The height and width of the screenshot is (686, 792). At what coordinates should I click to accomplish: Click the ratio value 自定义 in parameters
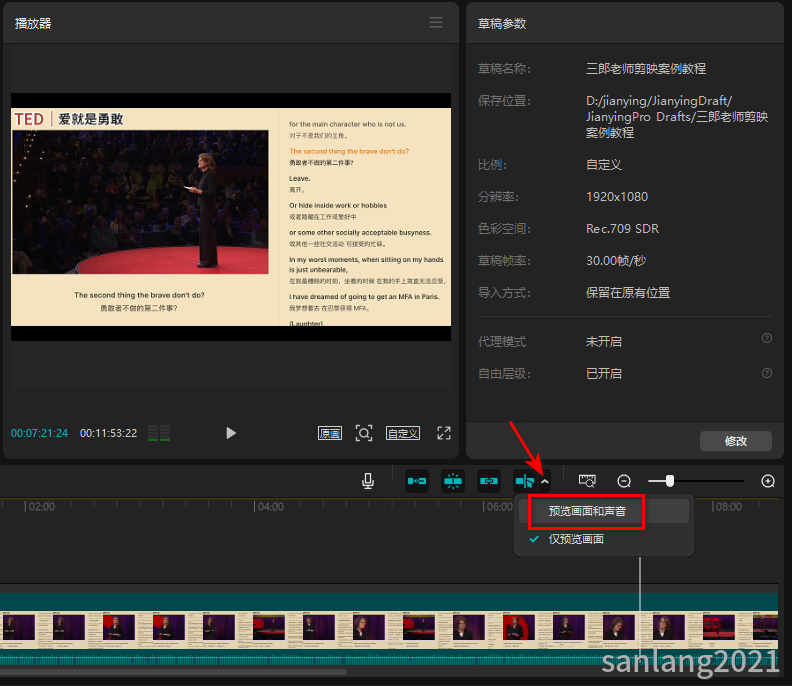click(604, 165)
